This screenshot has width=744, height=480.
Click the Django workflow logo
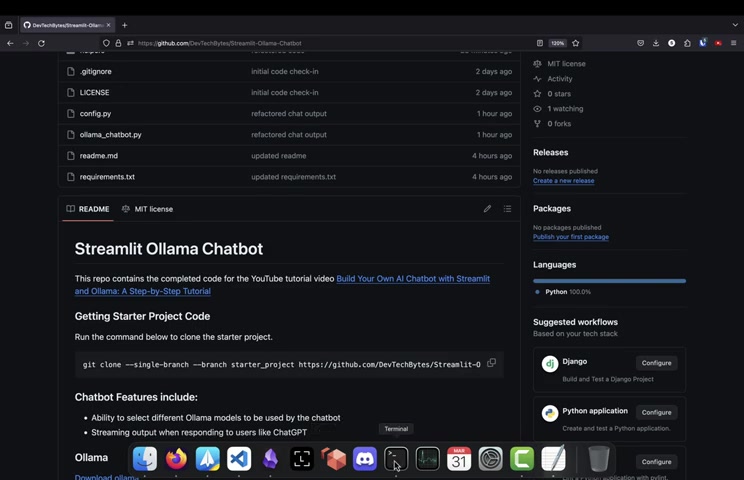(550, 364)
